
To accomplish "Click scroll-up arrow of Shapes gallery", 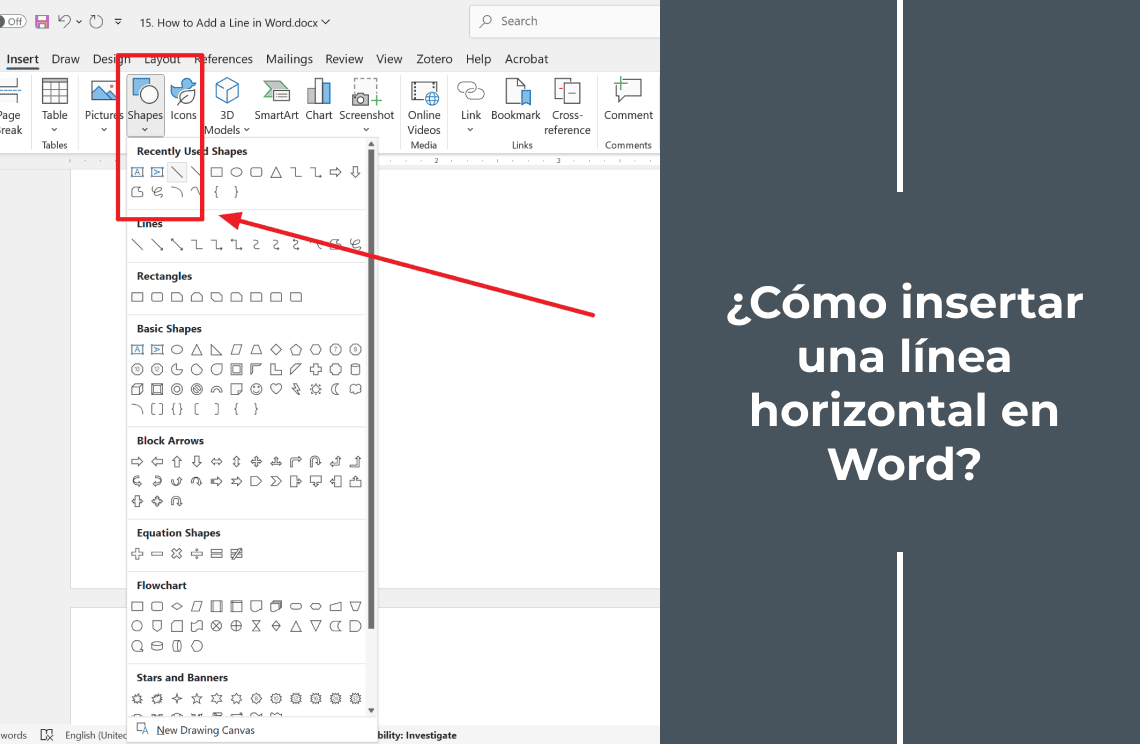I will click(x=372, y=145).
